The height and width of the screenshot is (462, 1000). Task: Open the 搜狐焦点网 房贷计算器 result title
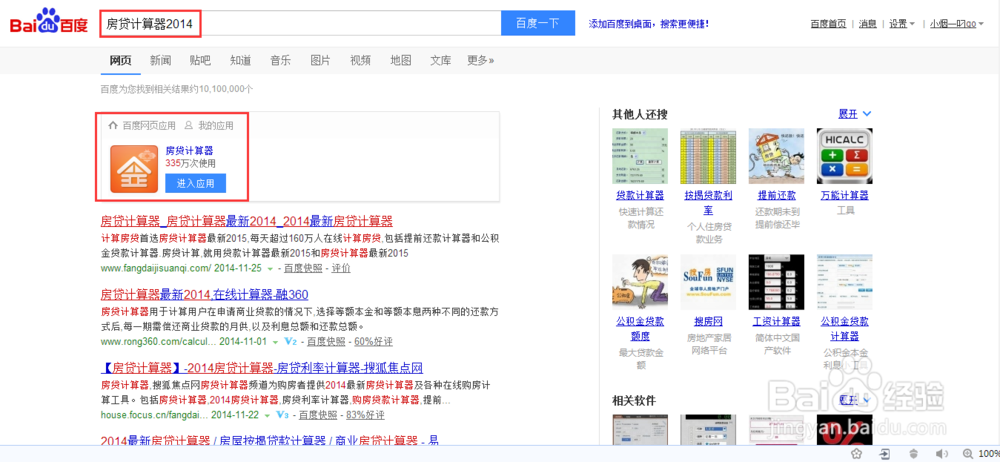click(262, 368)
